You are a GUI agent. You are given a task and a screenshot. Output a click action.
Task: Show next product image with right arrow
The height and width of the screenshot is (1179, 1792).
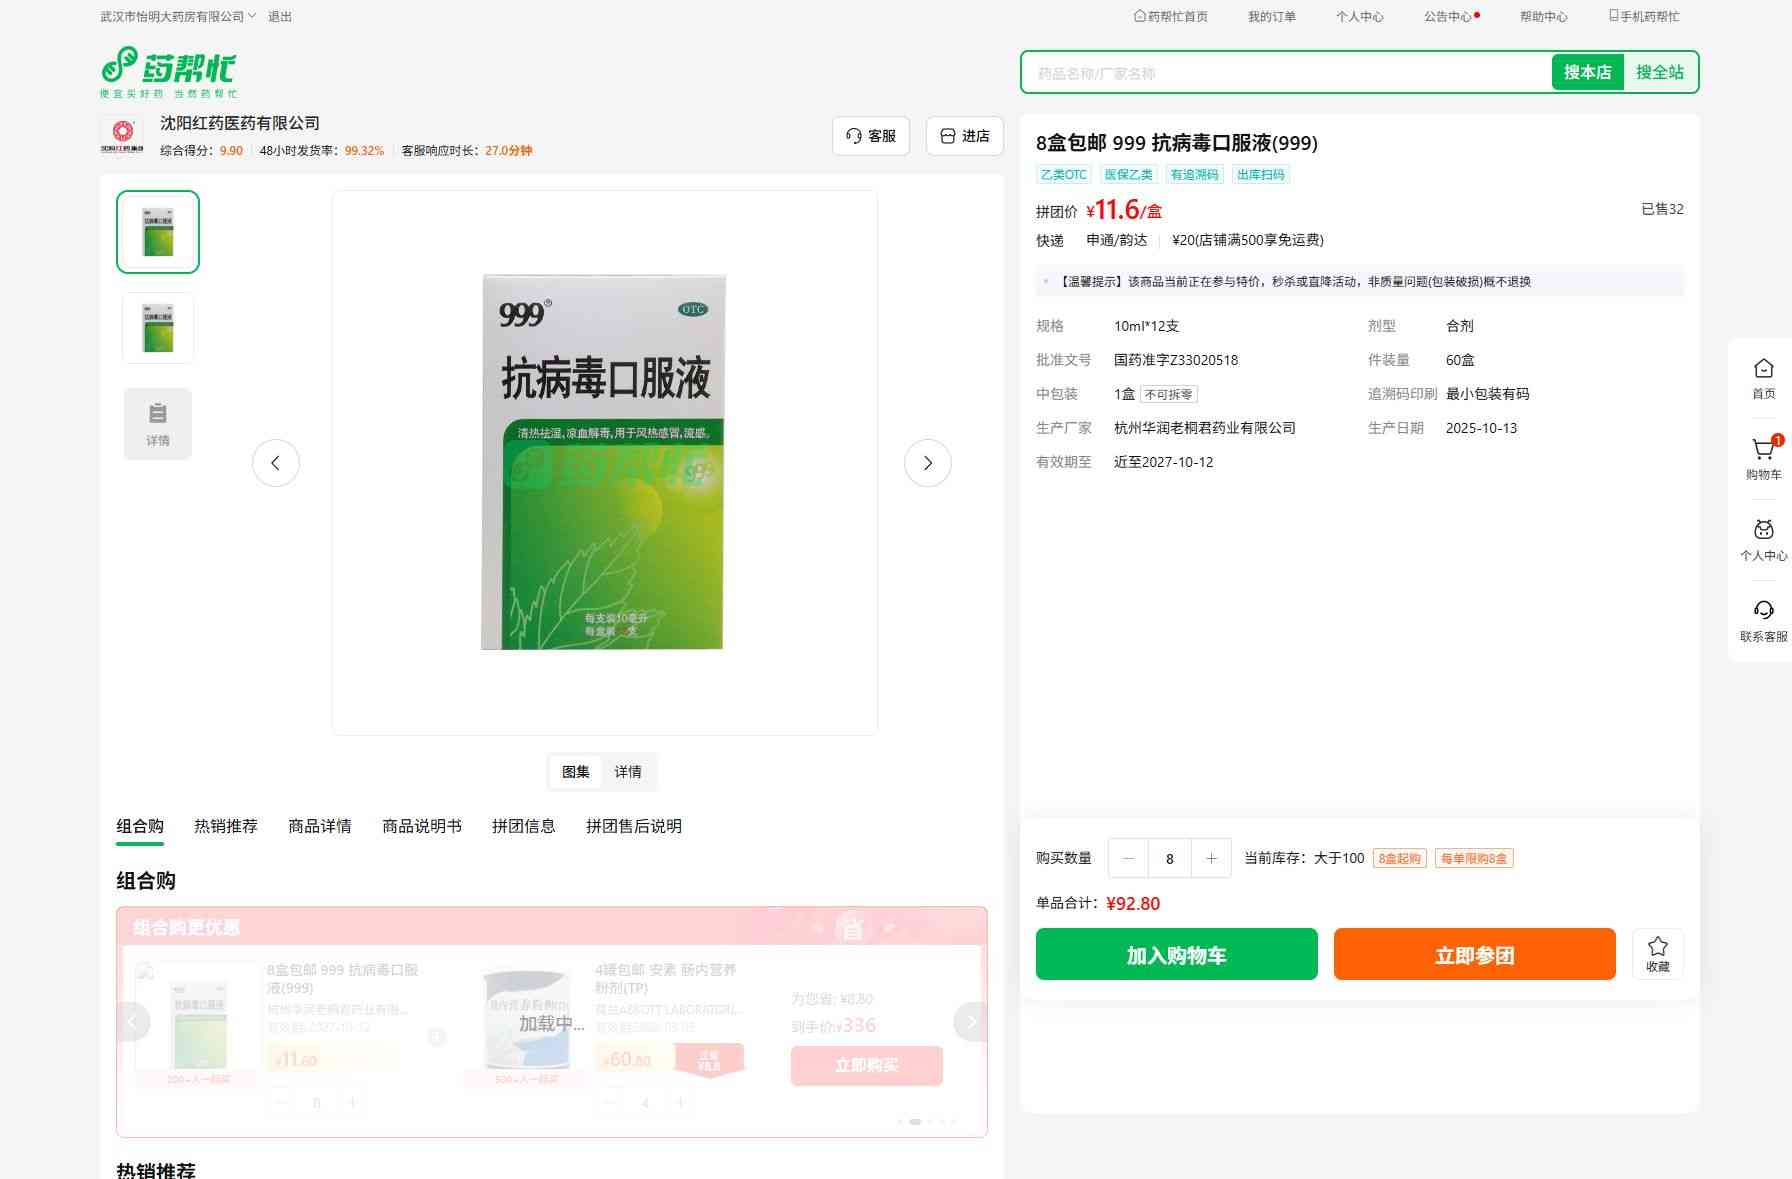(x=927, y=463)
